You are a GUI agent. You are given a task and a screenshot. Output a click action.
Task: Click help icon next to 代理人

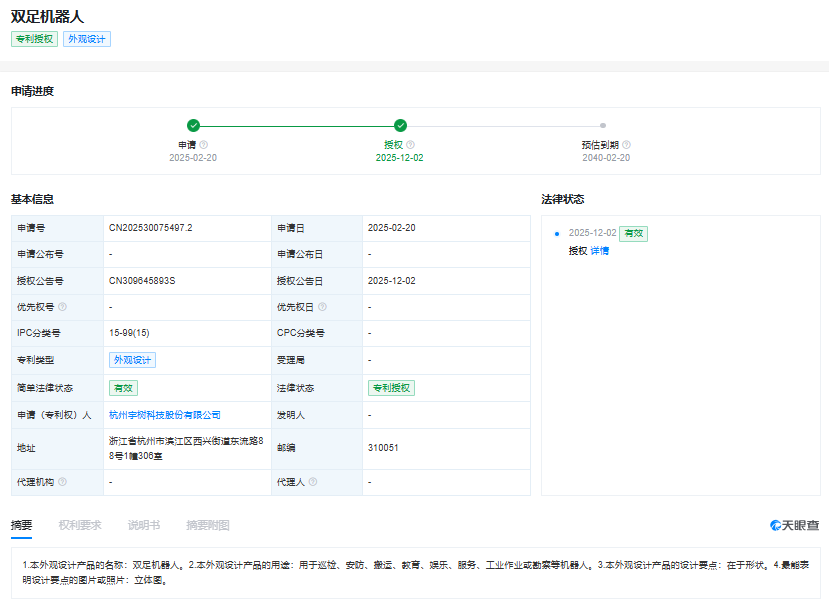(313, 482)
